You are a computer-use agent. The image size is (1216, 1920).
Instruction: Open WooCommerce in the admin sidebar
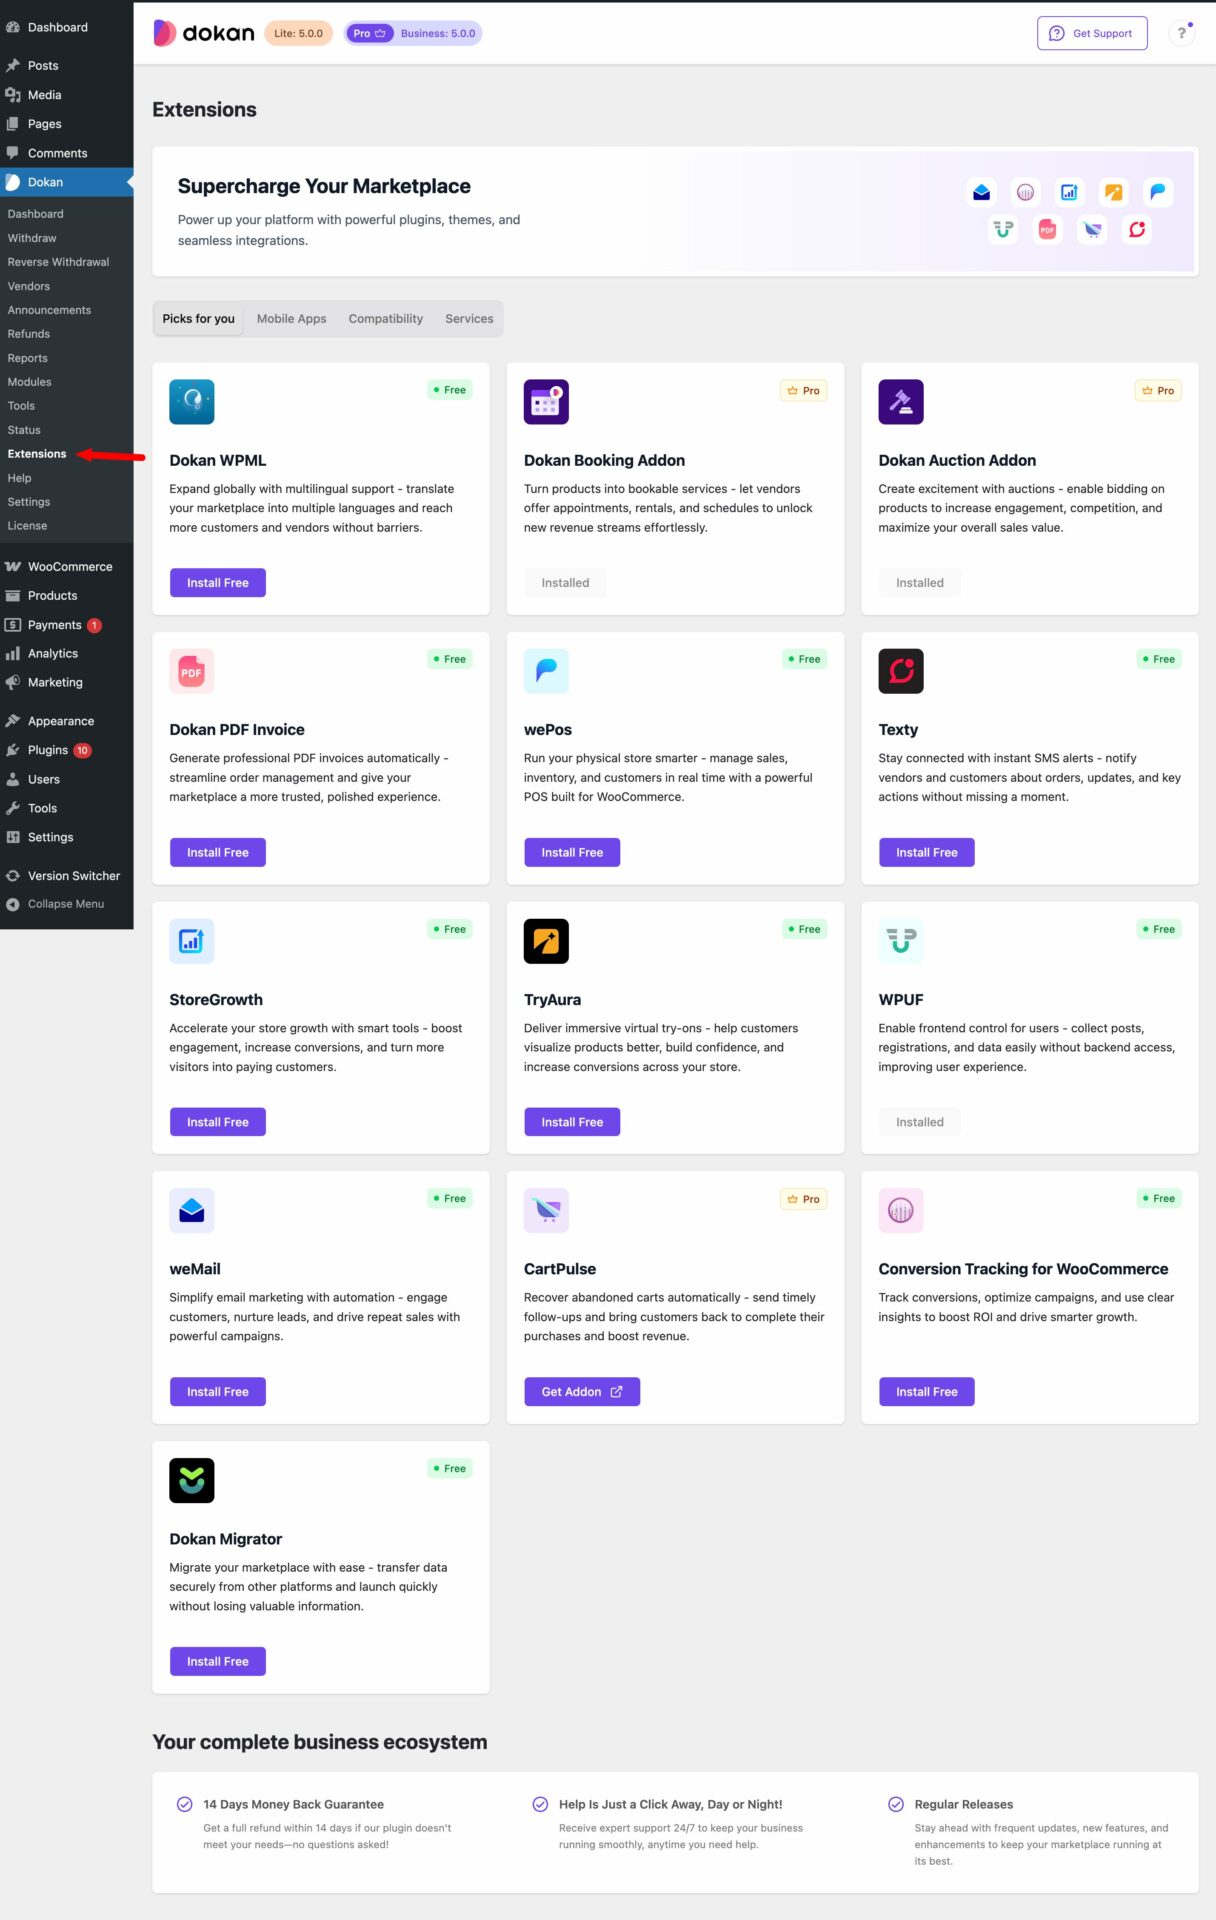coord(66,567)
